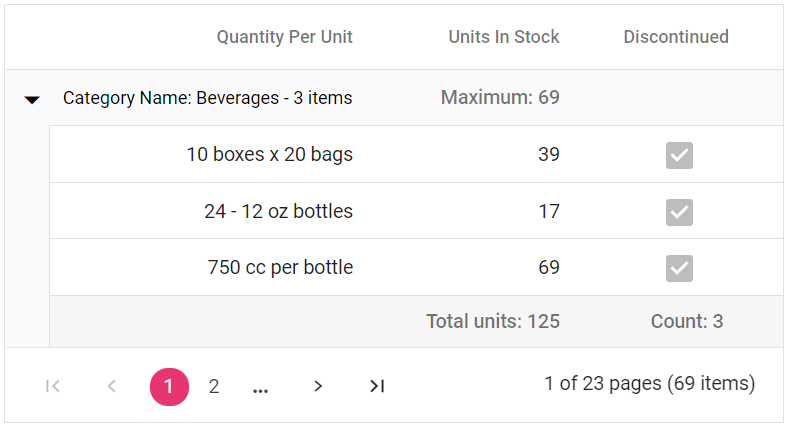The height and width of the screenshot is (427, 788).
Task: Toggle Discontinued checkbox for 10 boxes x 20 bags
Action: coord(679,155)
